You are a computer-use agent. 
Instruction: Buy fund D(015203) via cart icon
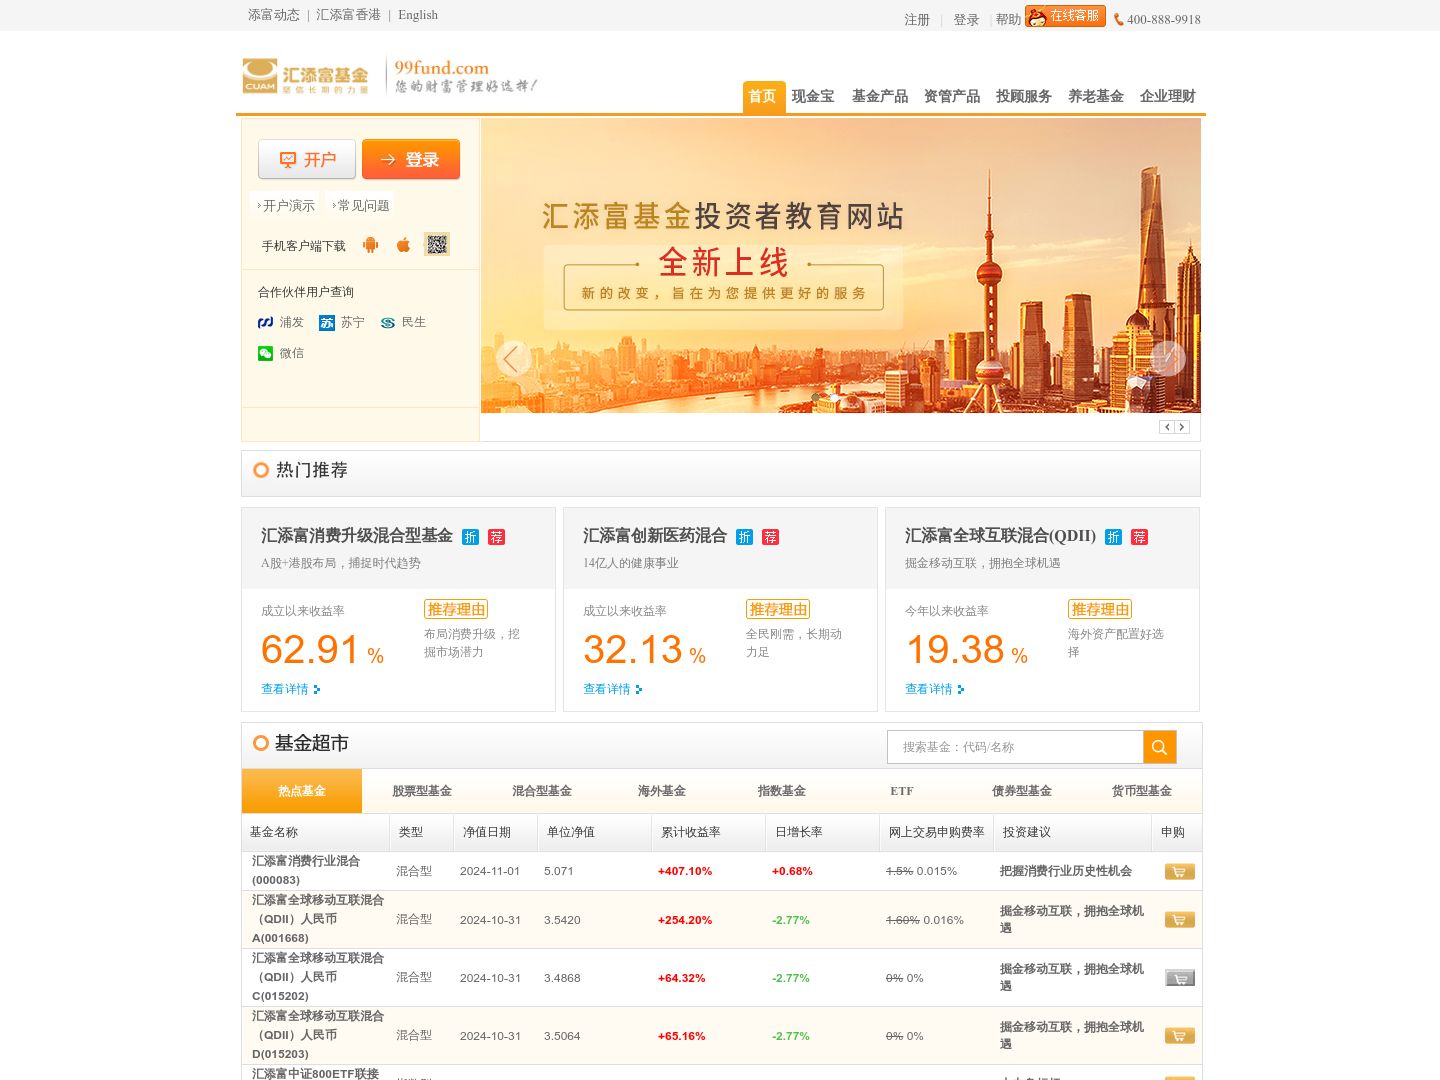[1180, 1036]
